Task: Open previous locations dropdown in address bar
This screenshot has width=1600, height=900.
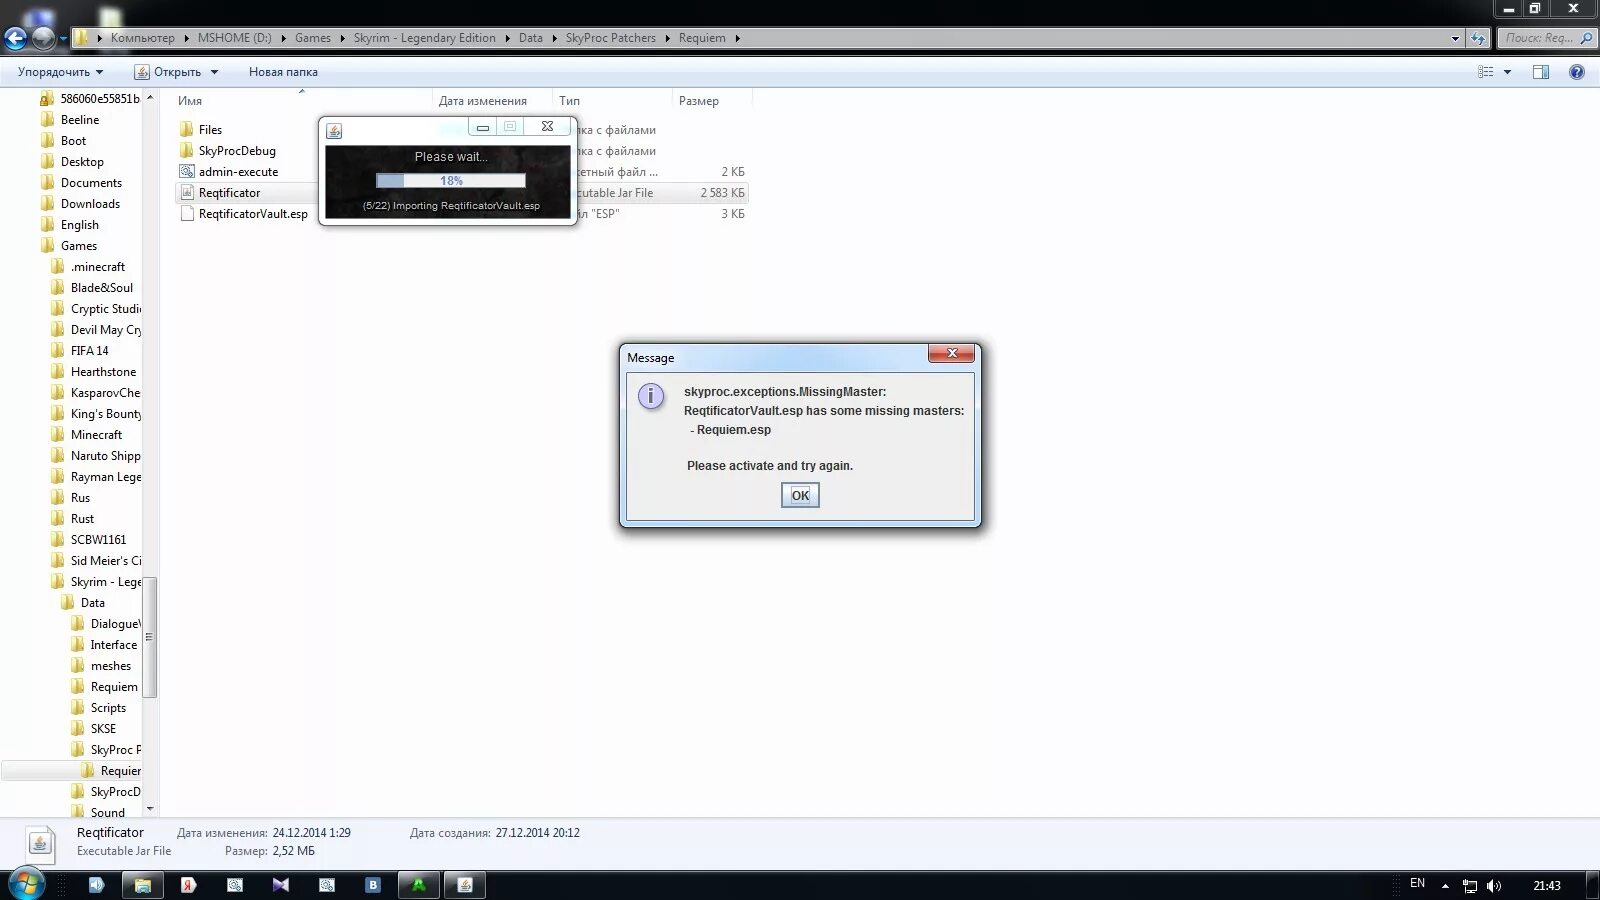Action: pos(1455,38)
